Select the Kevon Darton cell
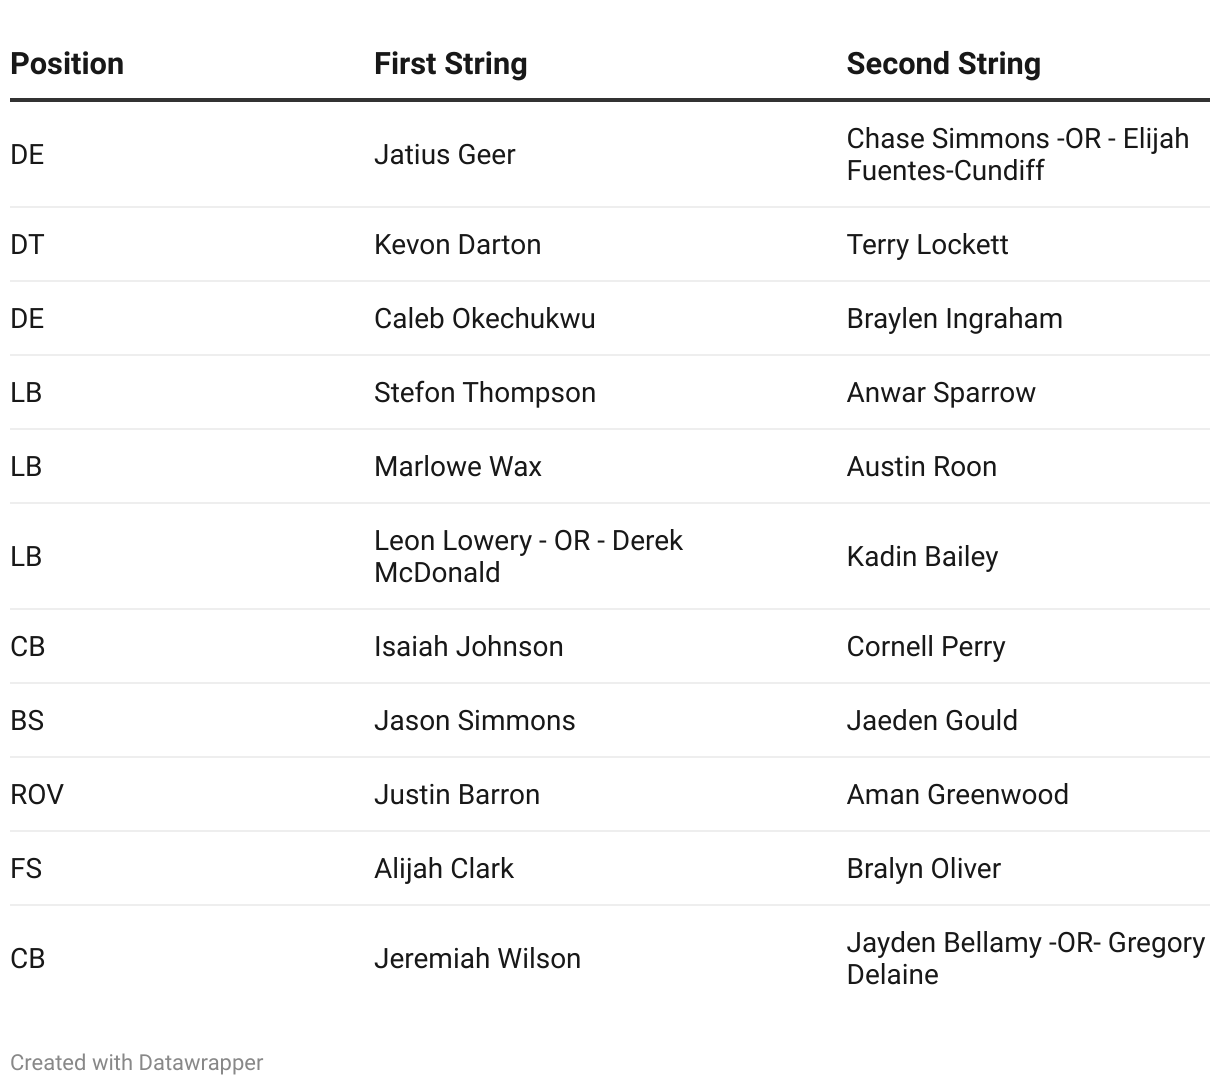 (457, 245)
